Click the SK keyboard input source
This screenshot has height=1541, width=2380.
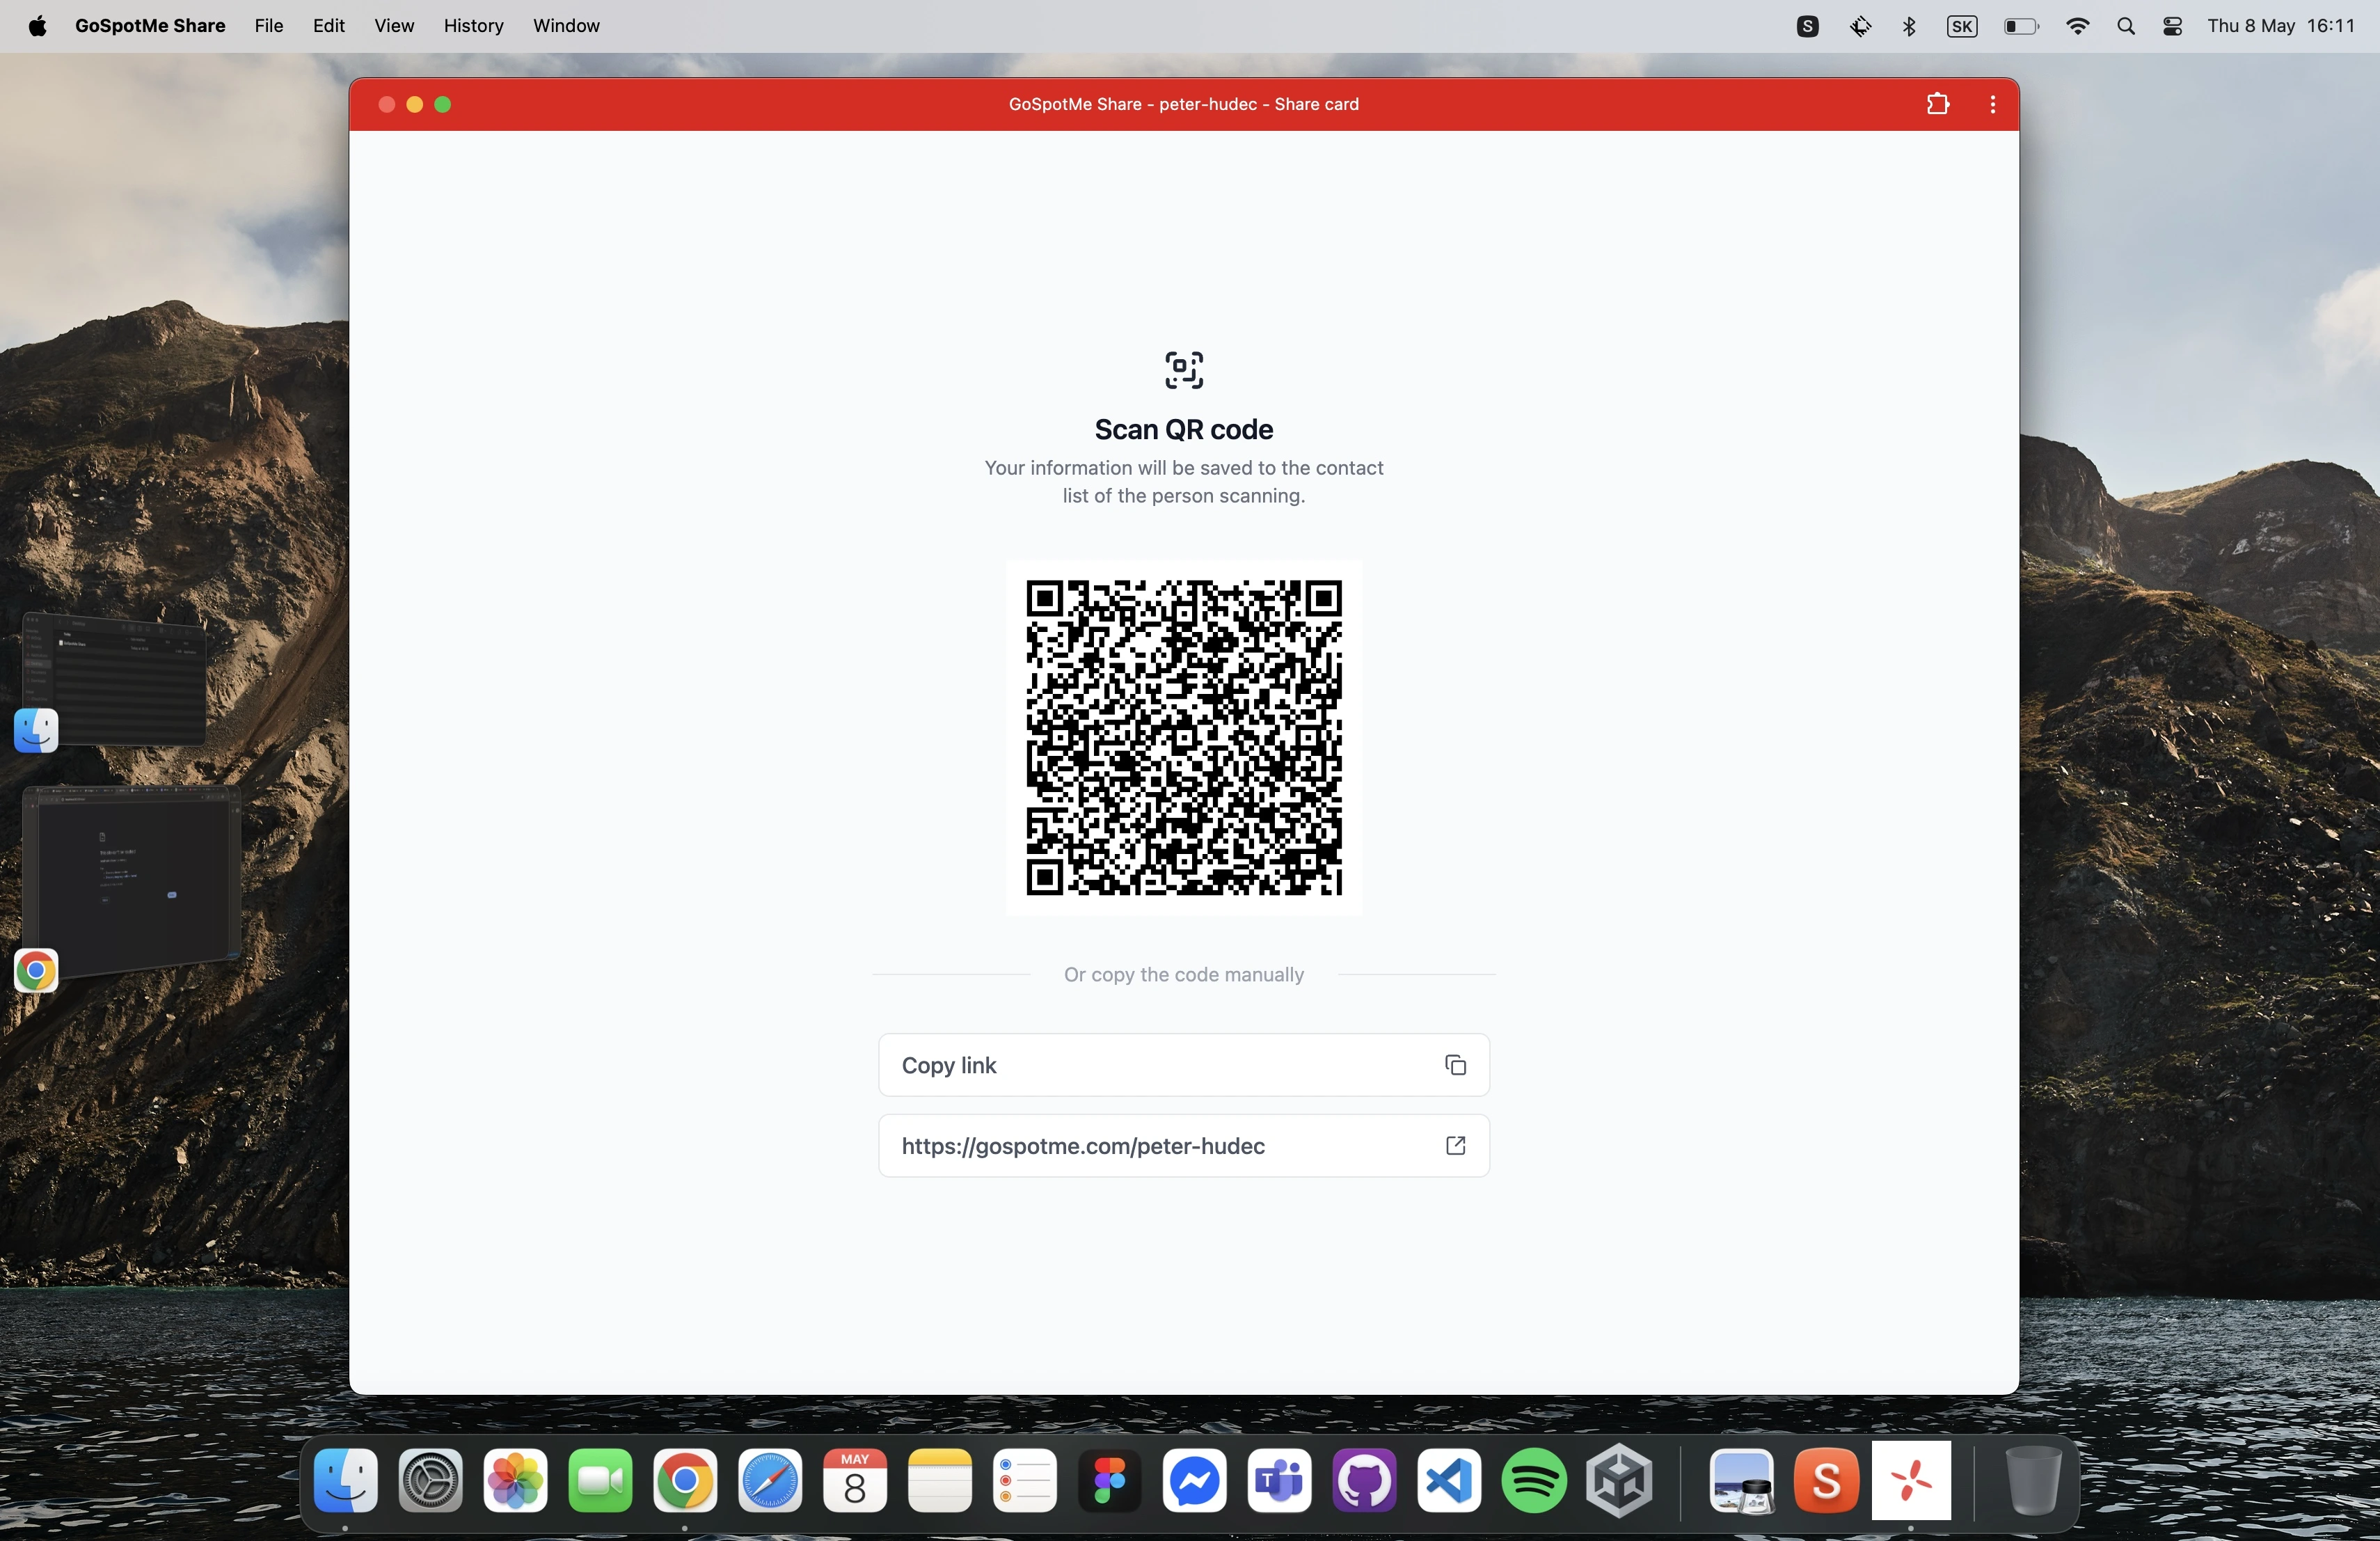pyautogui.click(x=1962, y=27)
